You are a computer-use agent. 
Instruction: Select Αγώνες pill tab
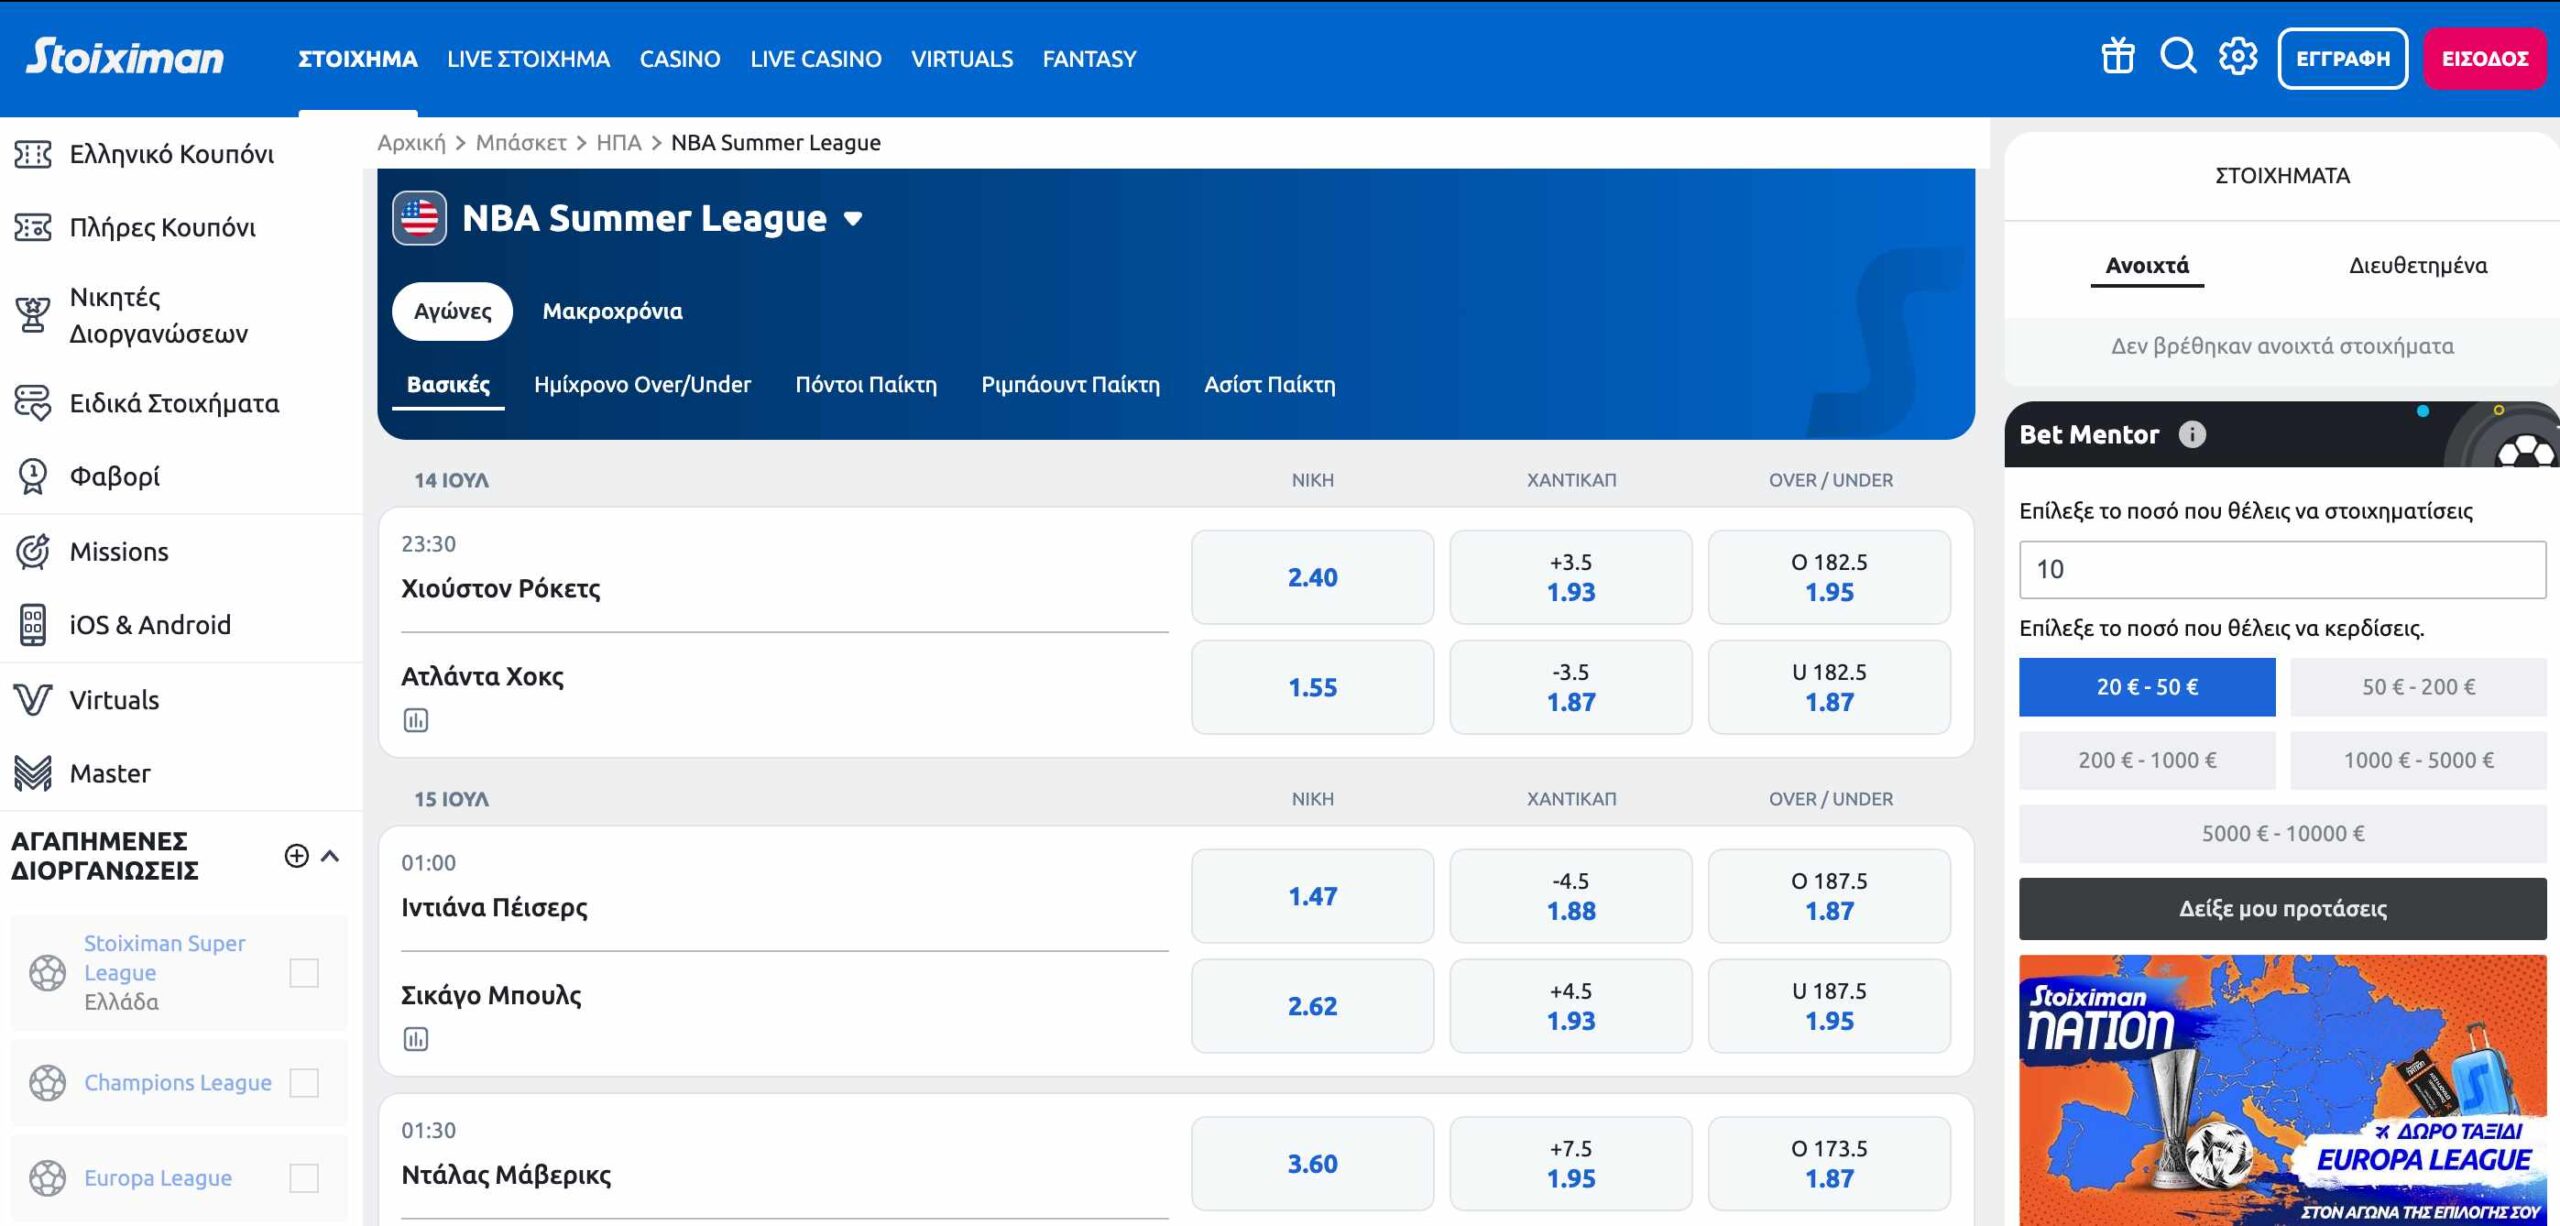(x=452, y=311)
